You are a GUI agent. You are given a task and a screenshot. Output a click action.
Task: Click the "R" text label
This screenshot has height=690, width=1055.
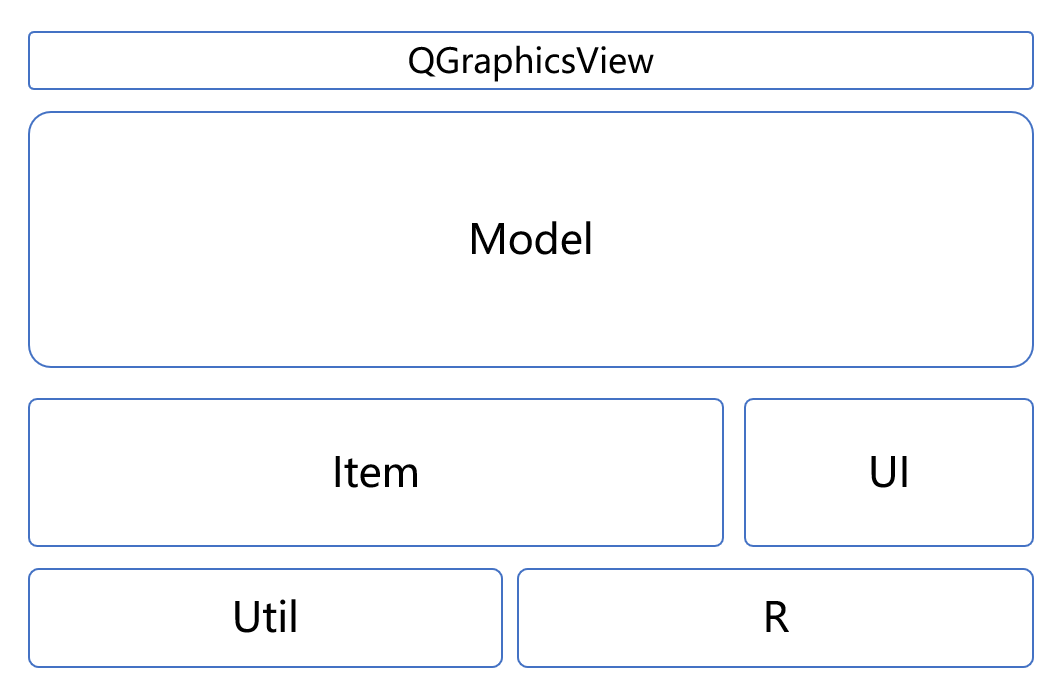click(776, 617)
